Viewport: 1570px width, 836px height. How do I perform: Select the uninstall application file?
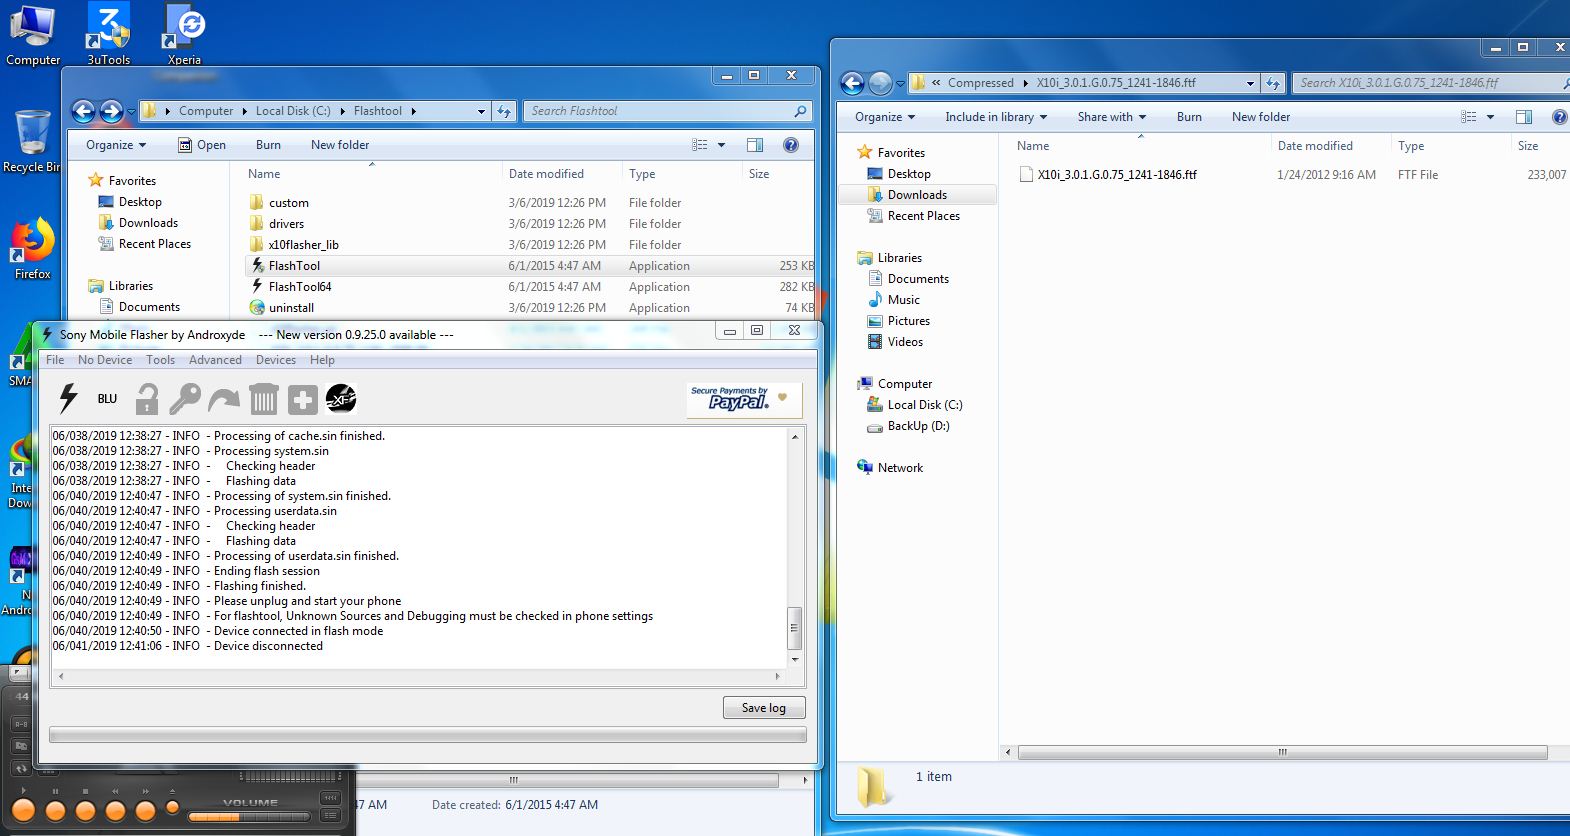pos(291,308)
